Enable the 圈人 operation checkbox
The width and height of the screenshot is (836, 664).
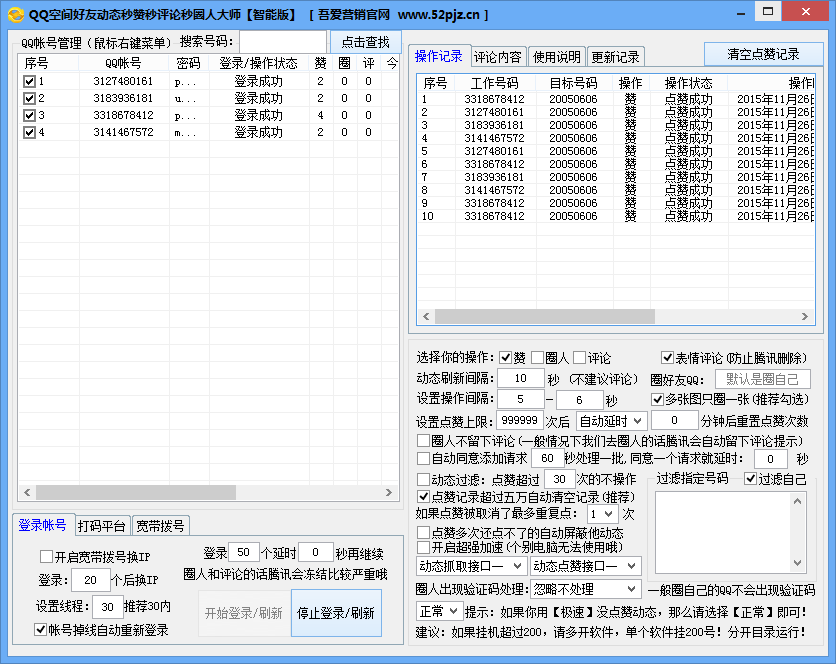tap(538, 358)
